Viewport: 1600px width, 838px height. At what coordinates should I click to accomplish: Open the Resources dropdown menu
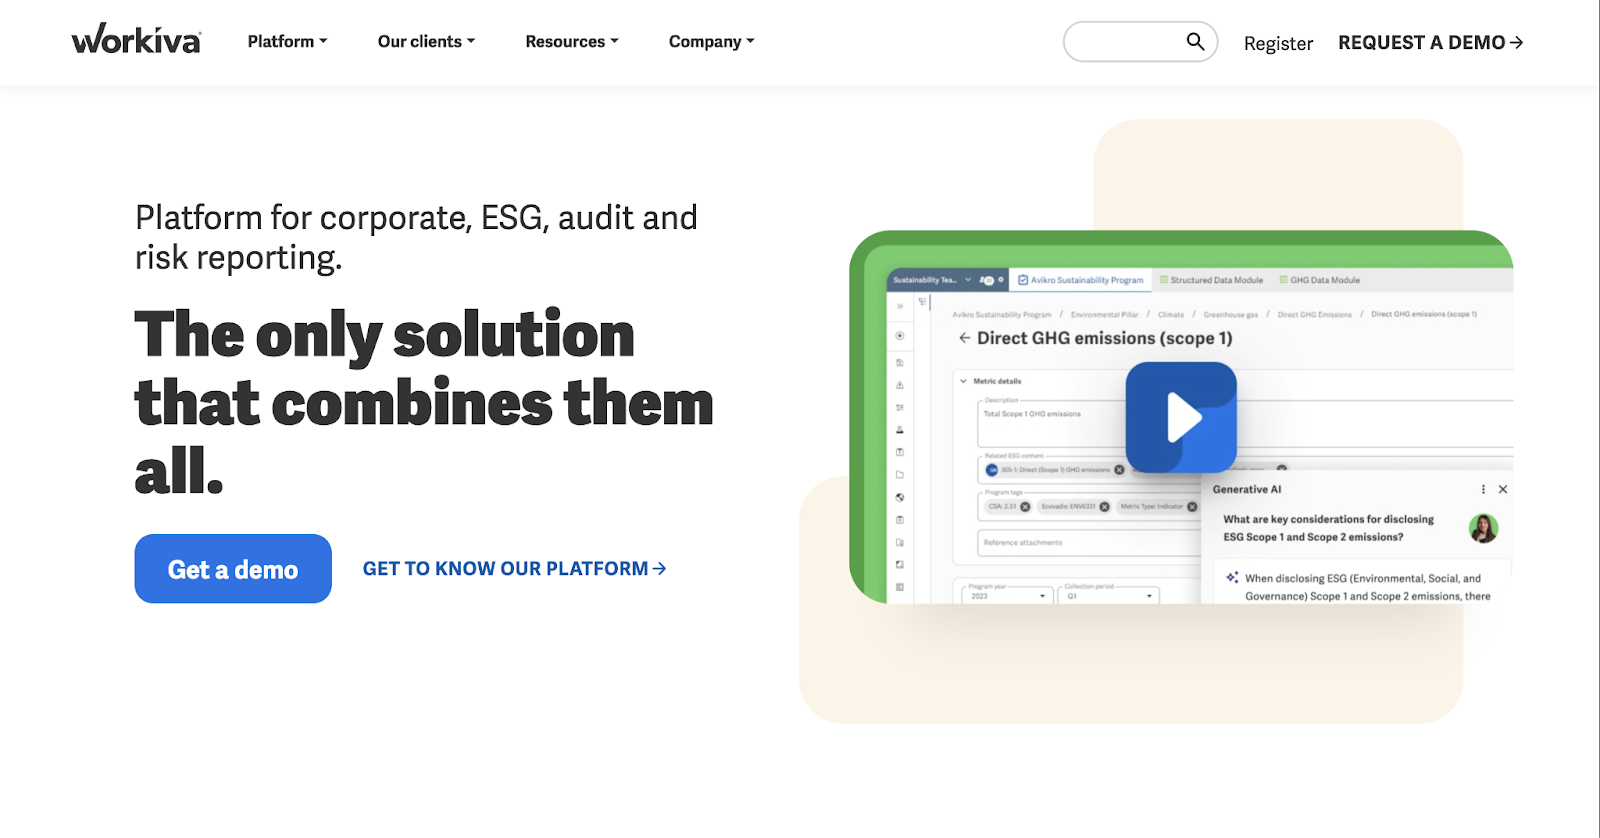571,41
